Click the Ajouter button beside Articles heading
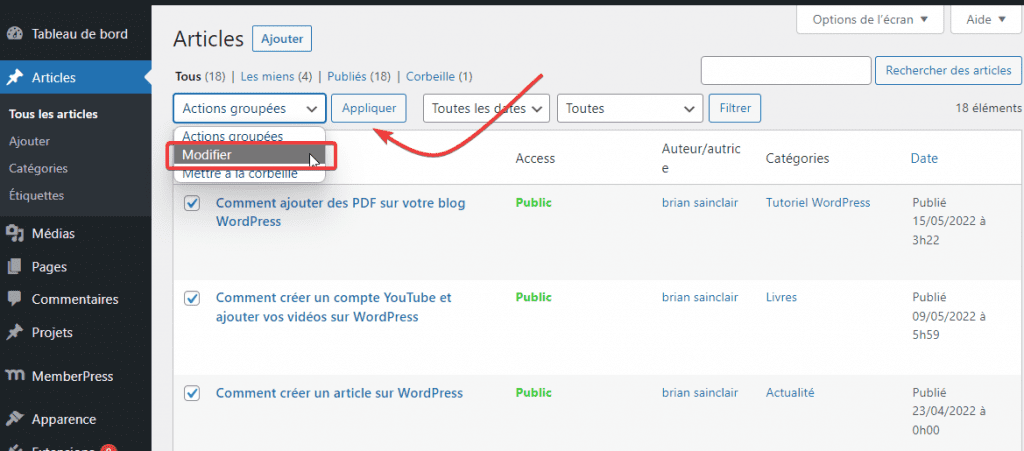This screenshot has width=1024, height=451. point(282,39)
